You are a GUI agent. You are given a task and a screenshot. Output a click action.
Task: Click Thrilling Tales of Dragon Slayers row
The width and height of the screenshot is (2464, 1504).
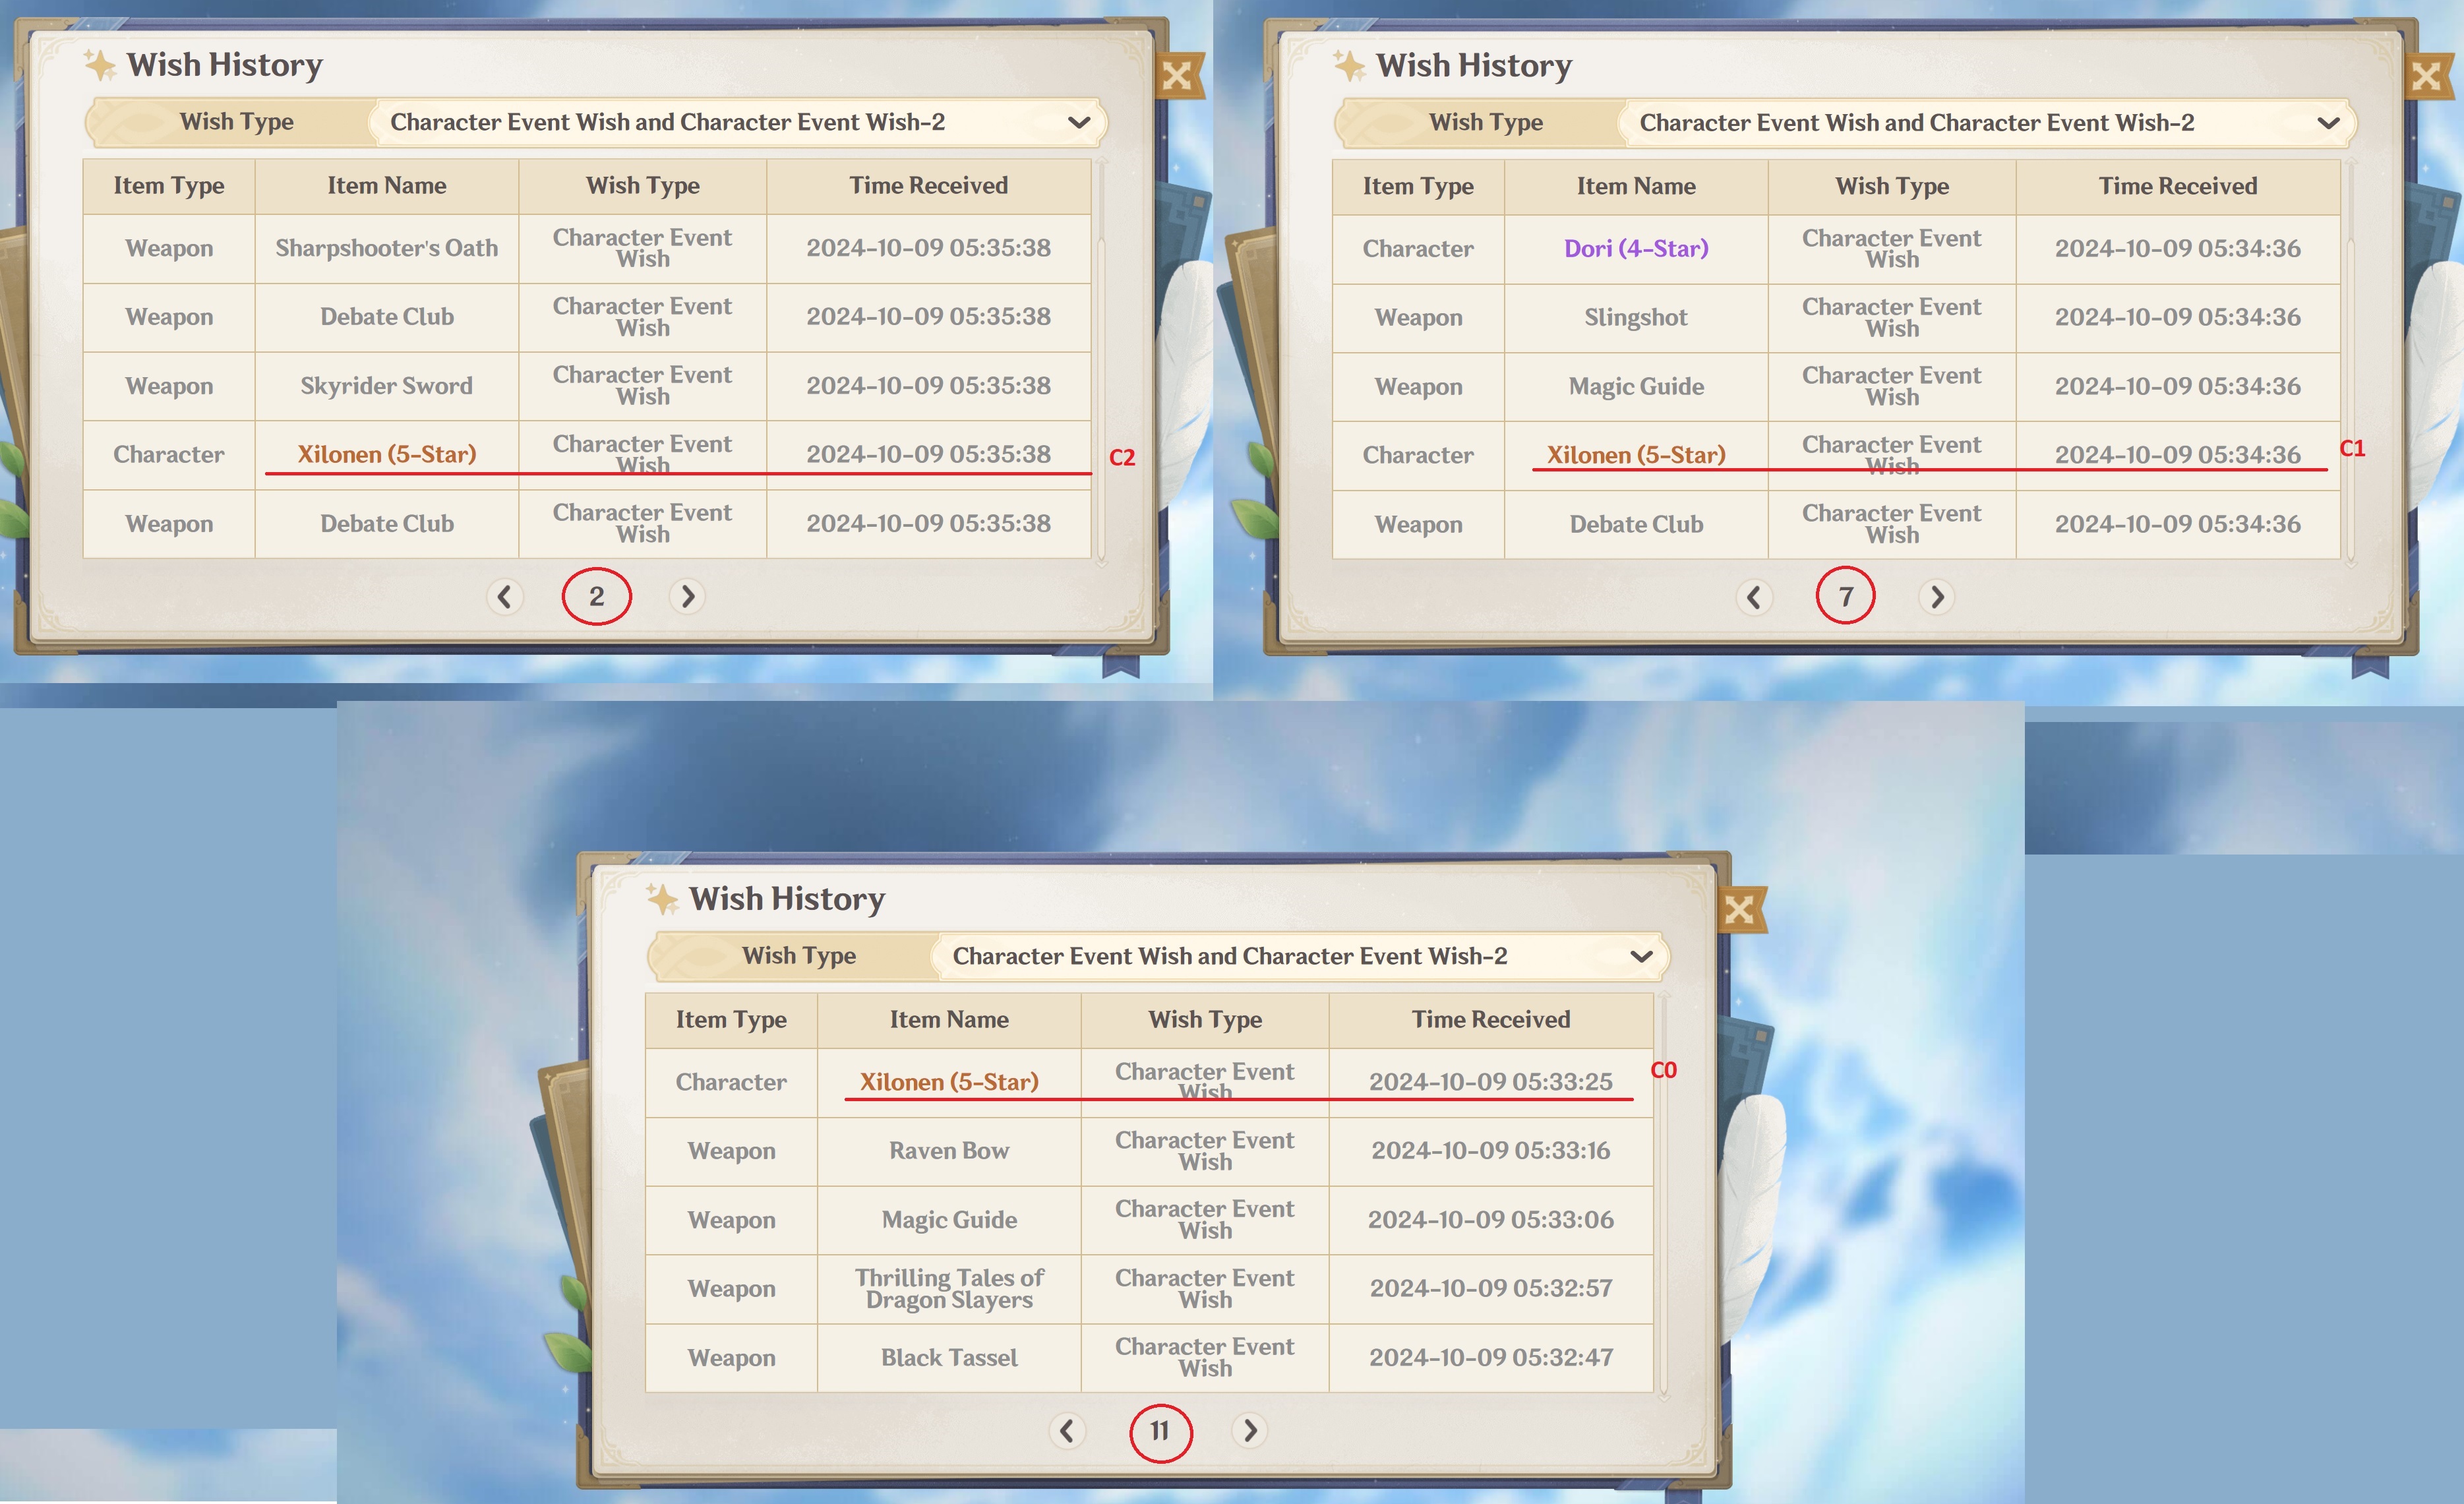pos(949,1289)
